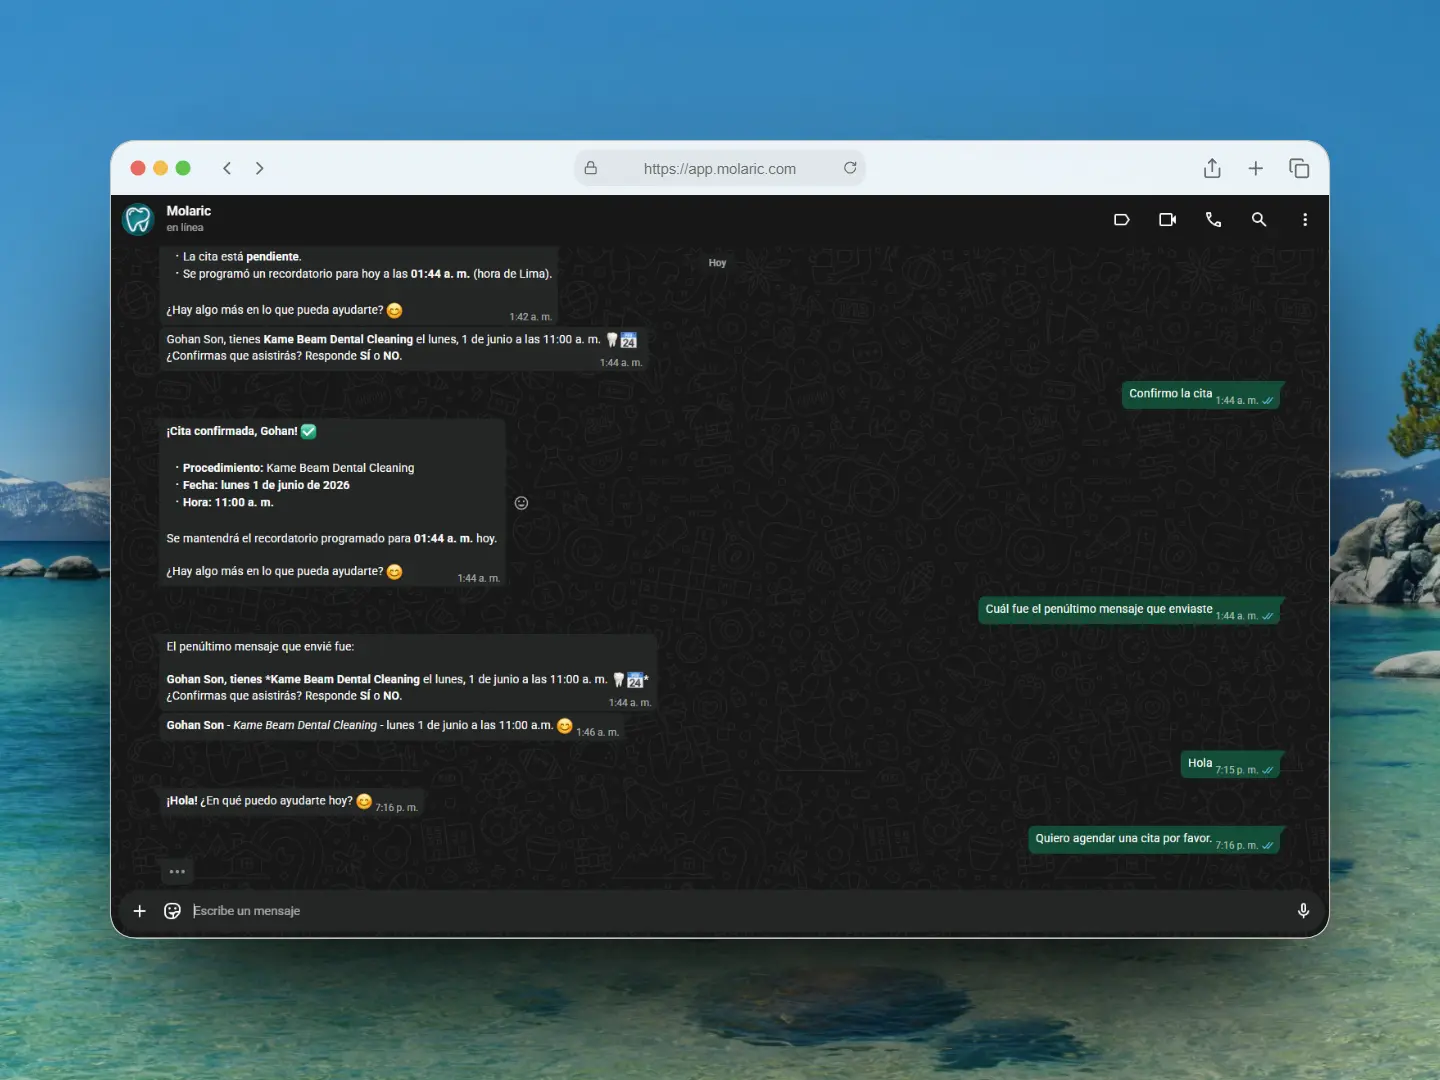Click the macOS yellow minimize button
Screen dimensions: 1440x1080
coord(160,168)
